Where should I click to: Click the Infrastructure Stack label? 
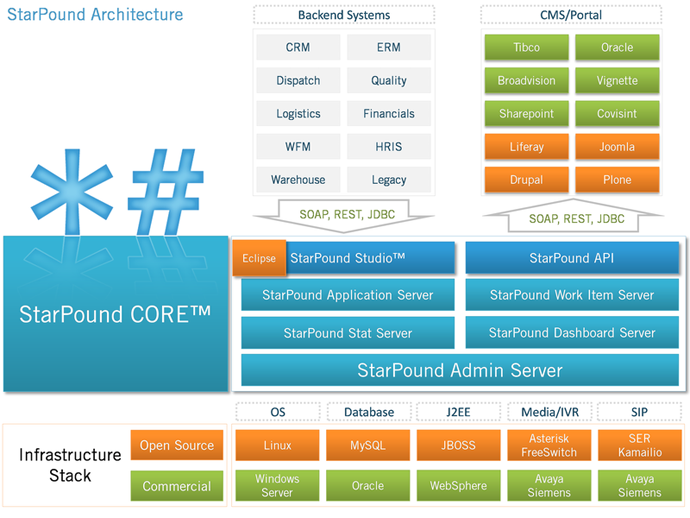[x=70, y=465]
